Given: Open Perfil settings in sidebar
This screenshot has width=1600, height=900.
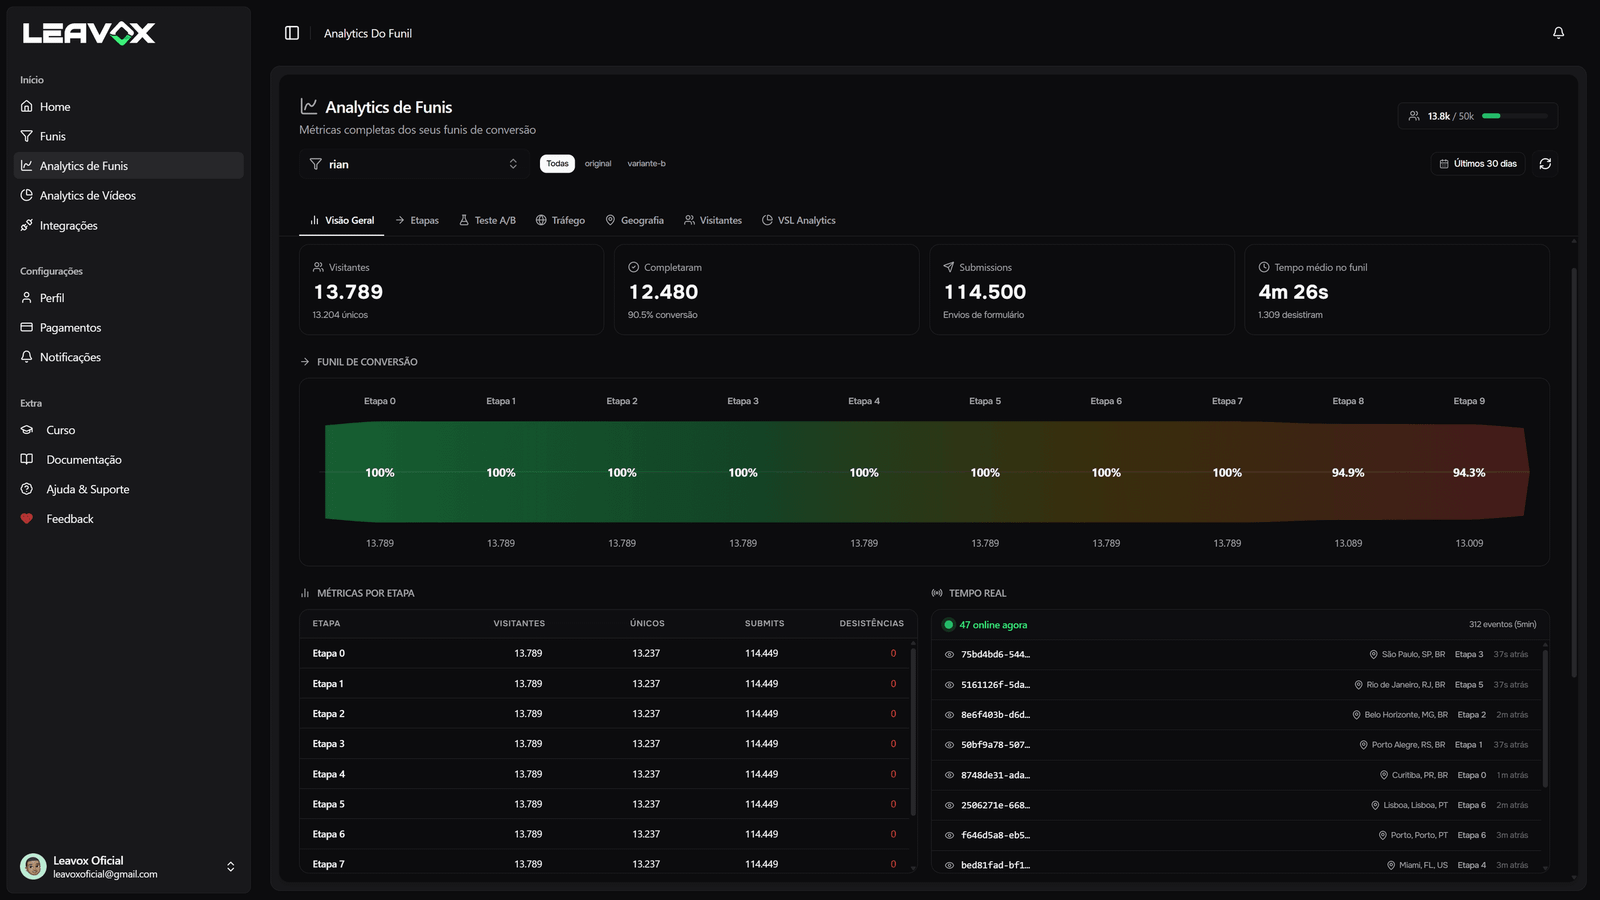Looking at the screenshot, I should (x=128, y=298).
